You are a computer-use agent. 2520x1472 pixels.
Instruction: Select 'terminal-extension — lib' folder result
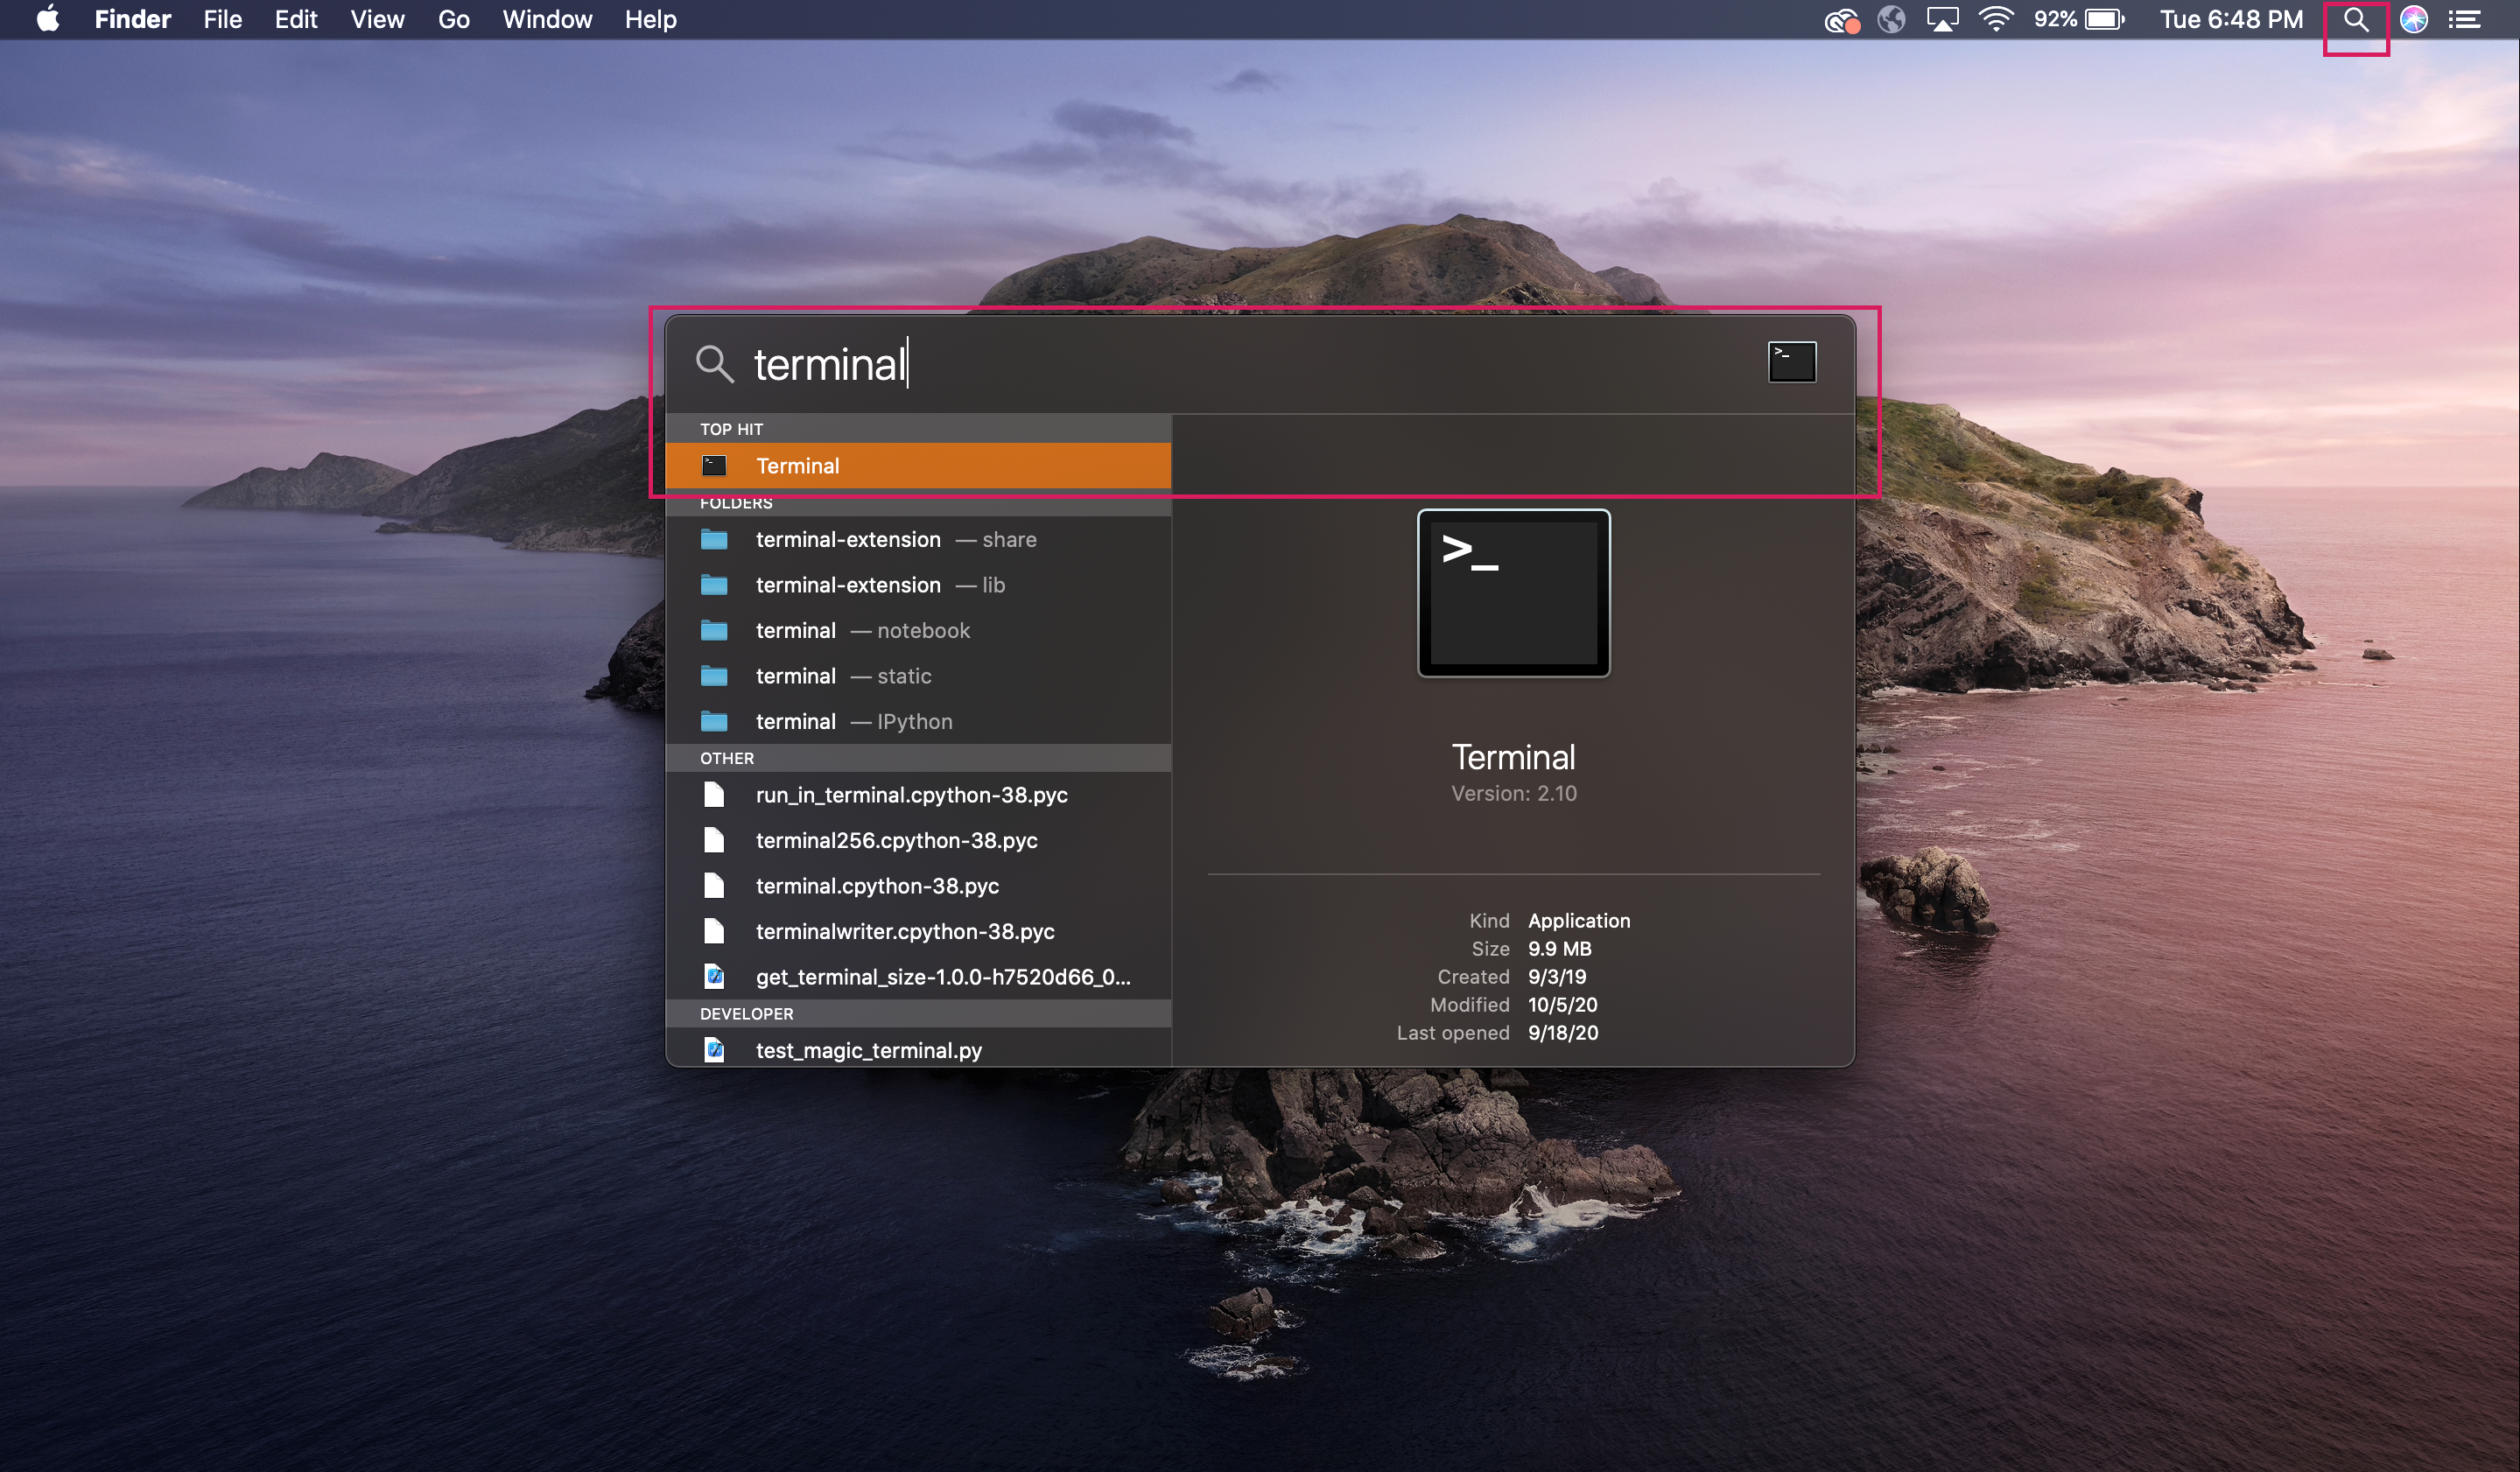pyautogui.click(x=918, y=585)
